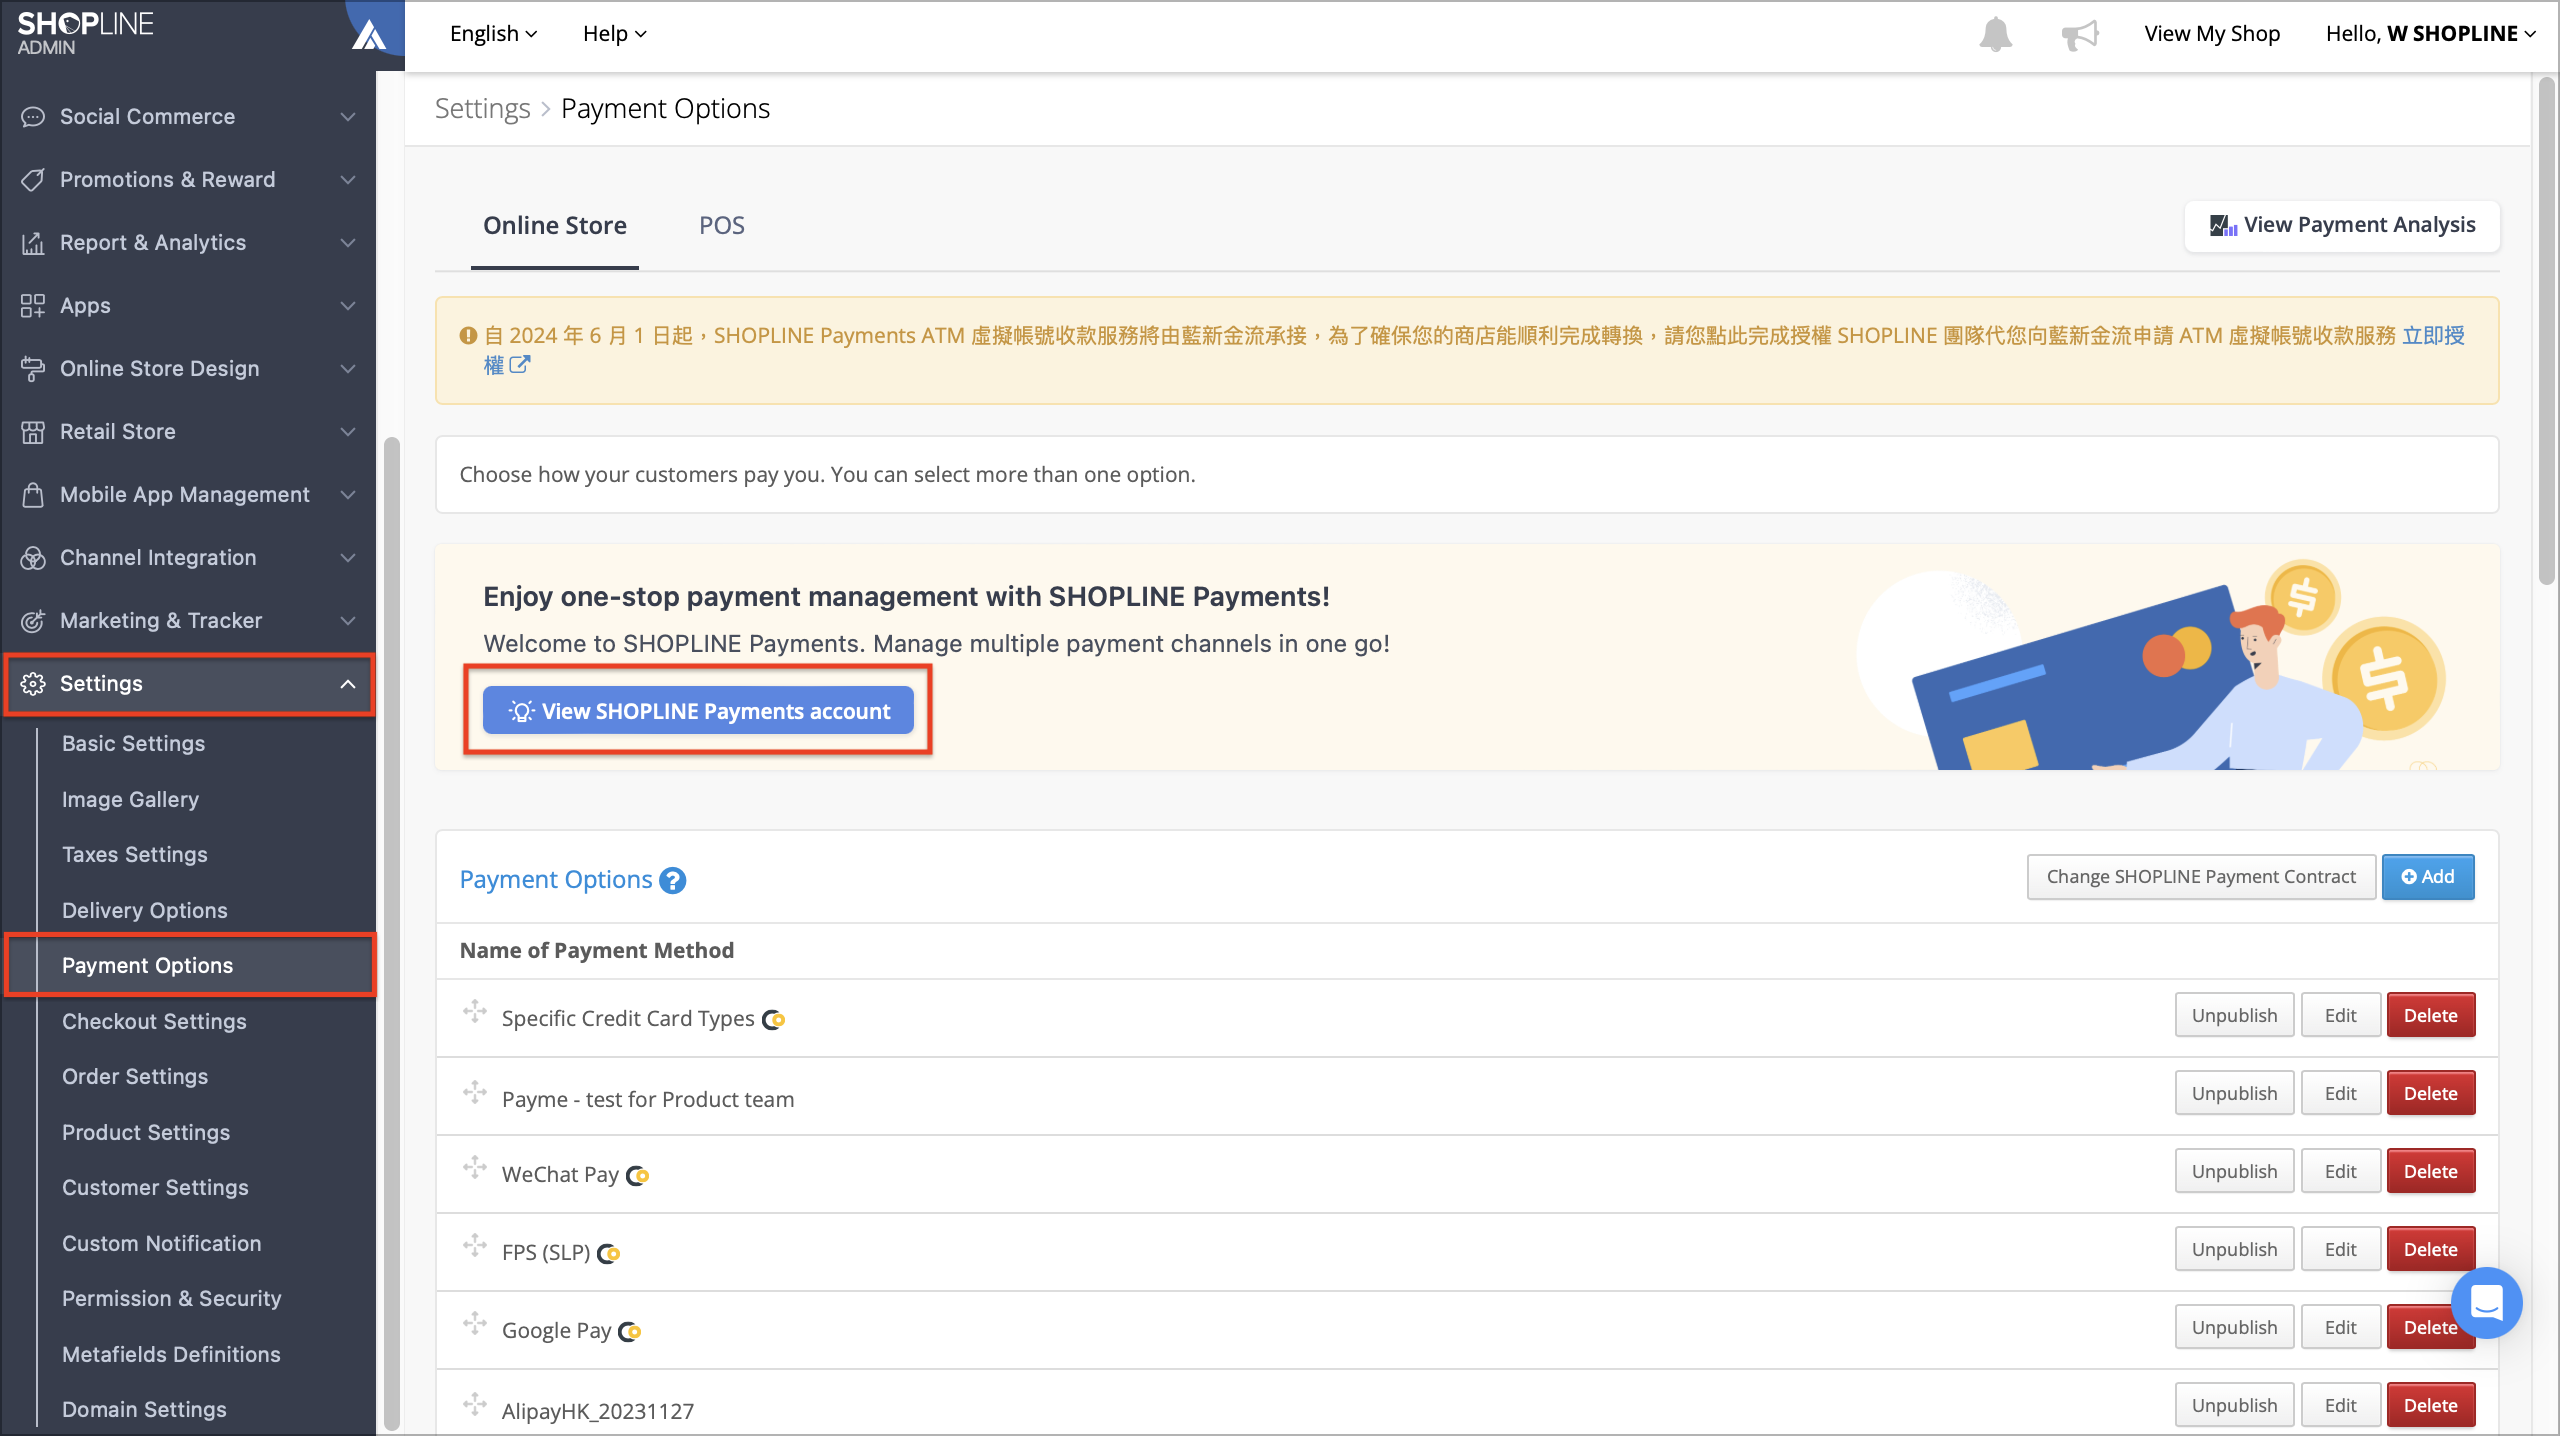Open Image Gallery in the sidebar
The width and height of the screenshot is (2560, 1436).
[x=130, y=800]
